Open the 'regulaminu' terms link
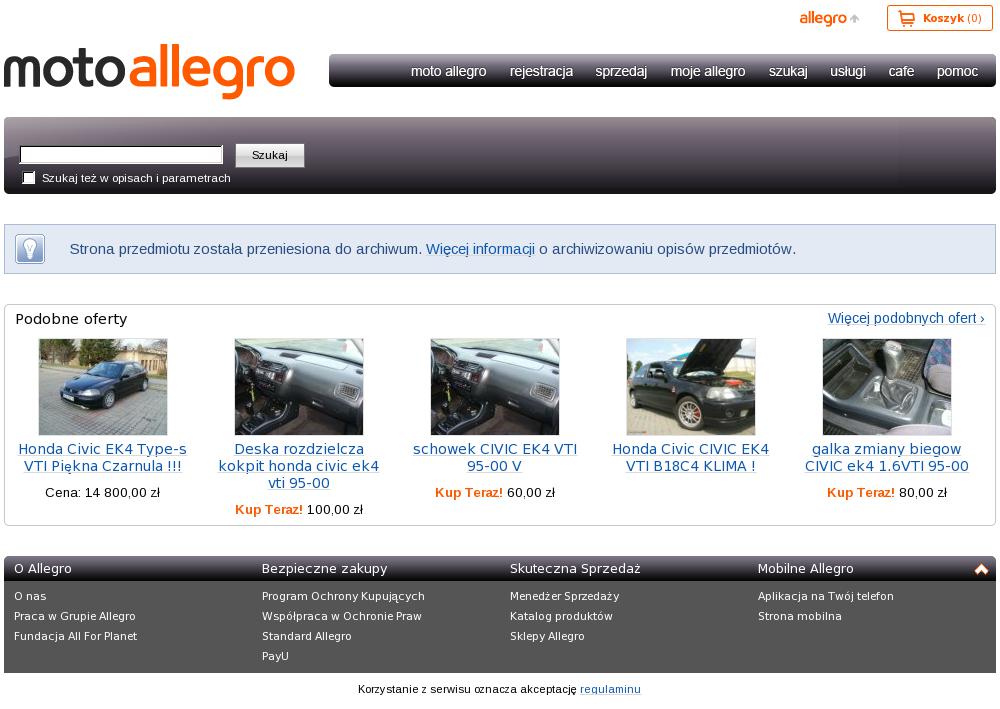Viewport: 1000px width, 709px height. click(610, 689)
